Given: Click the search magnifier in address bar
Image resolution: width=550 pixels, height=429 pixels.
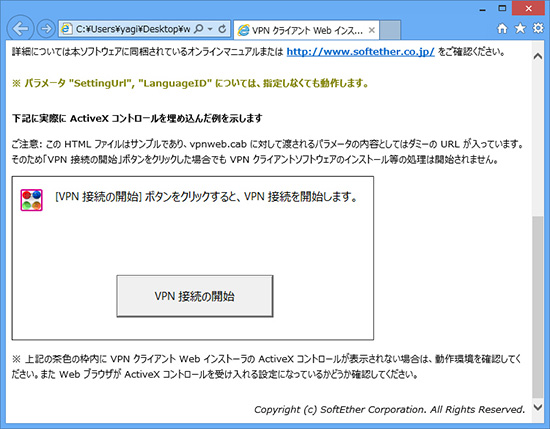Looking at the screenshot, I should (199, 29).
